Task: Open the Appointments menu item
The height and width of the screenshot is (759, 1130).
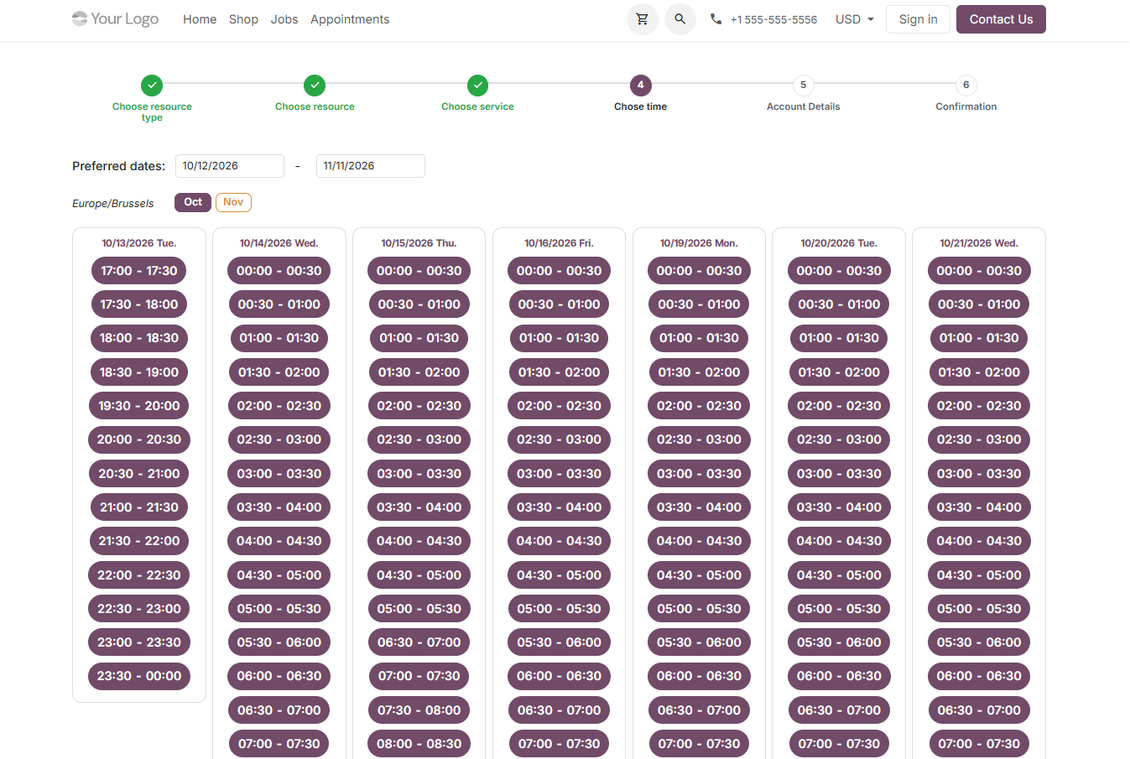Action: [350, 19]
